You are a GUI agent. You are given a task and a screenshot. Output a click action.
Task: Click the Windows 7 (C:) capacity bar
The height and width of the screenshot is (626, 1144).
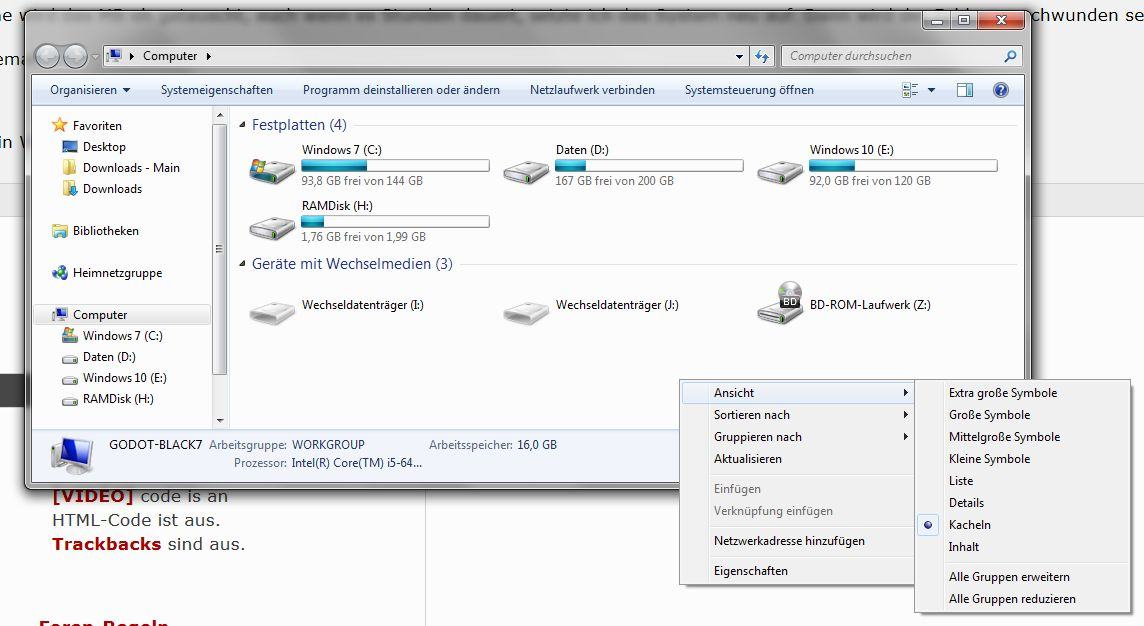click(x=395, y=166)
